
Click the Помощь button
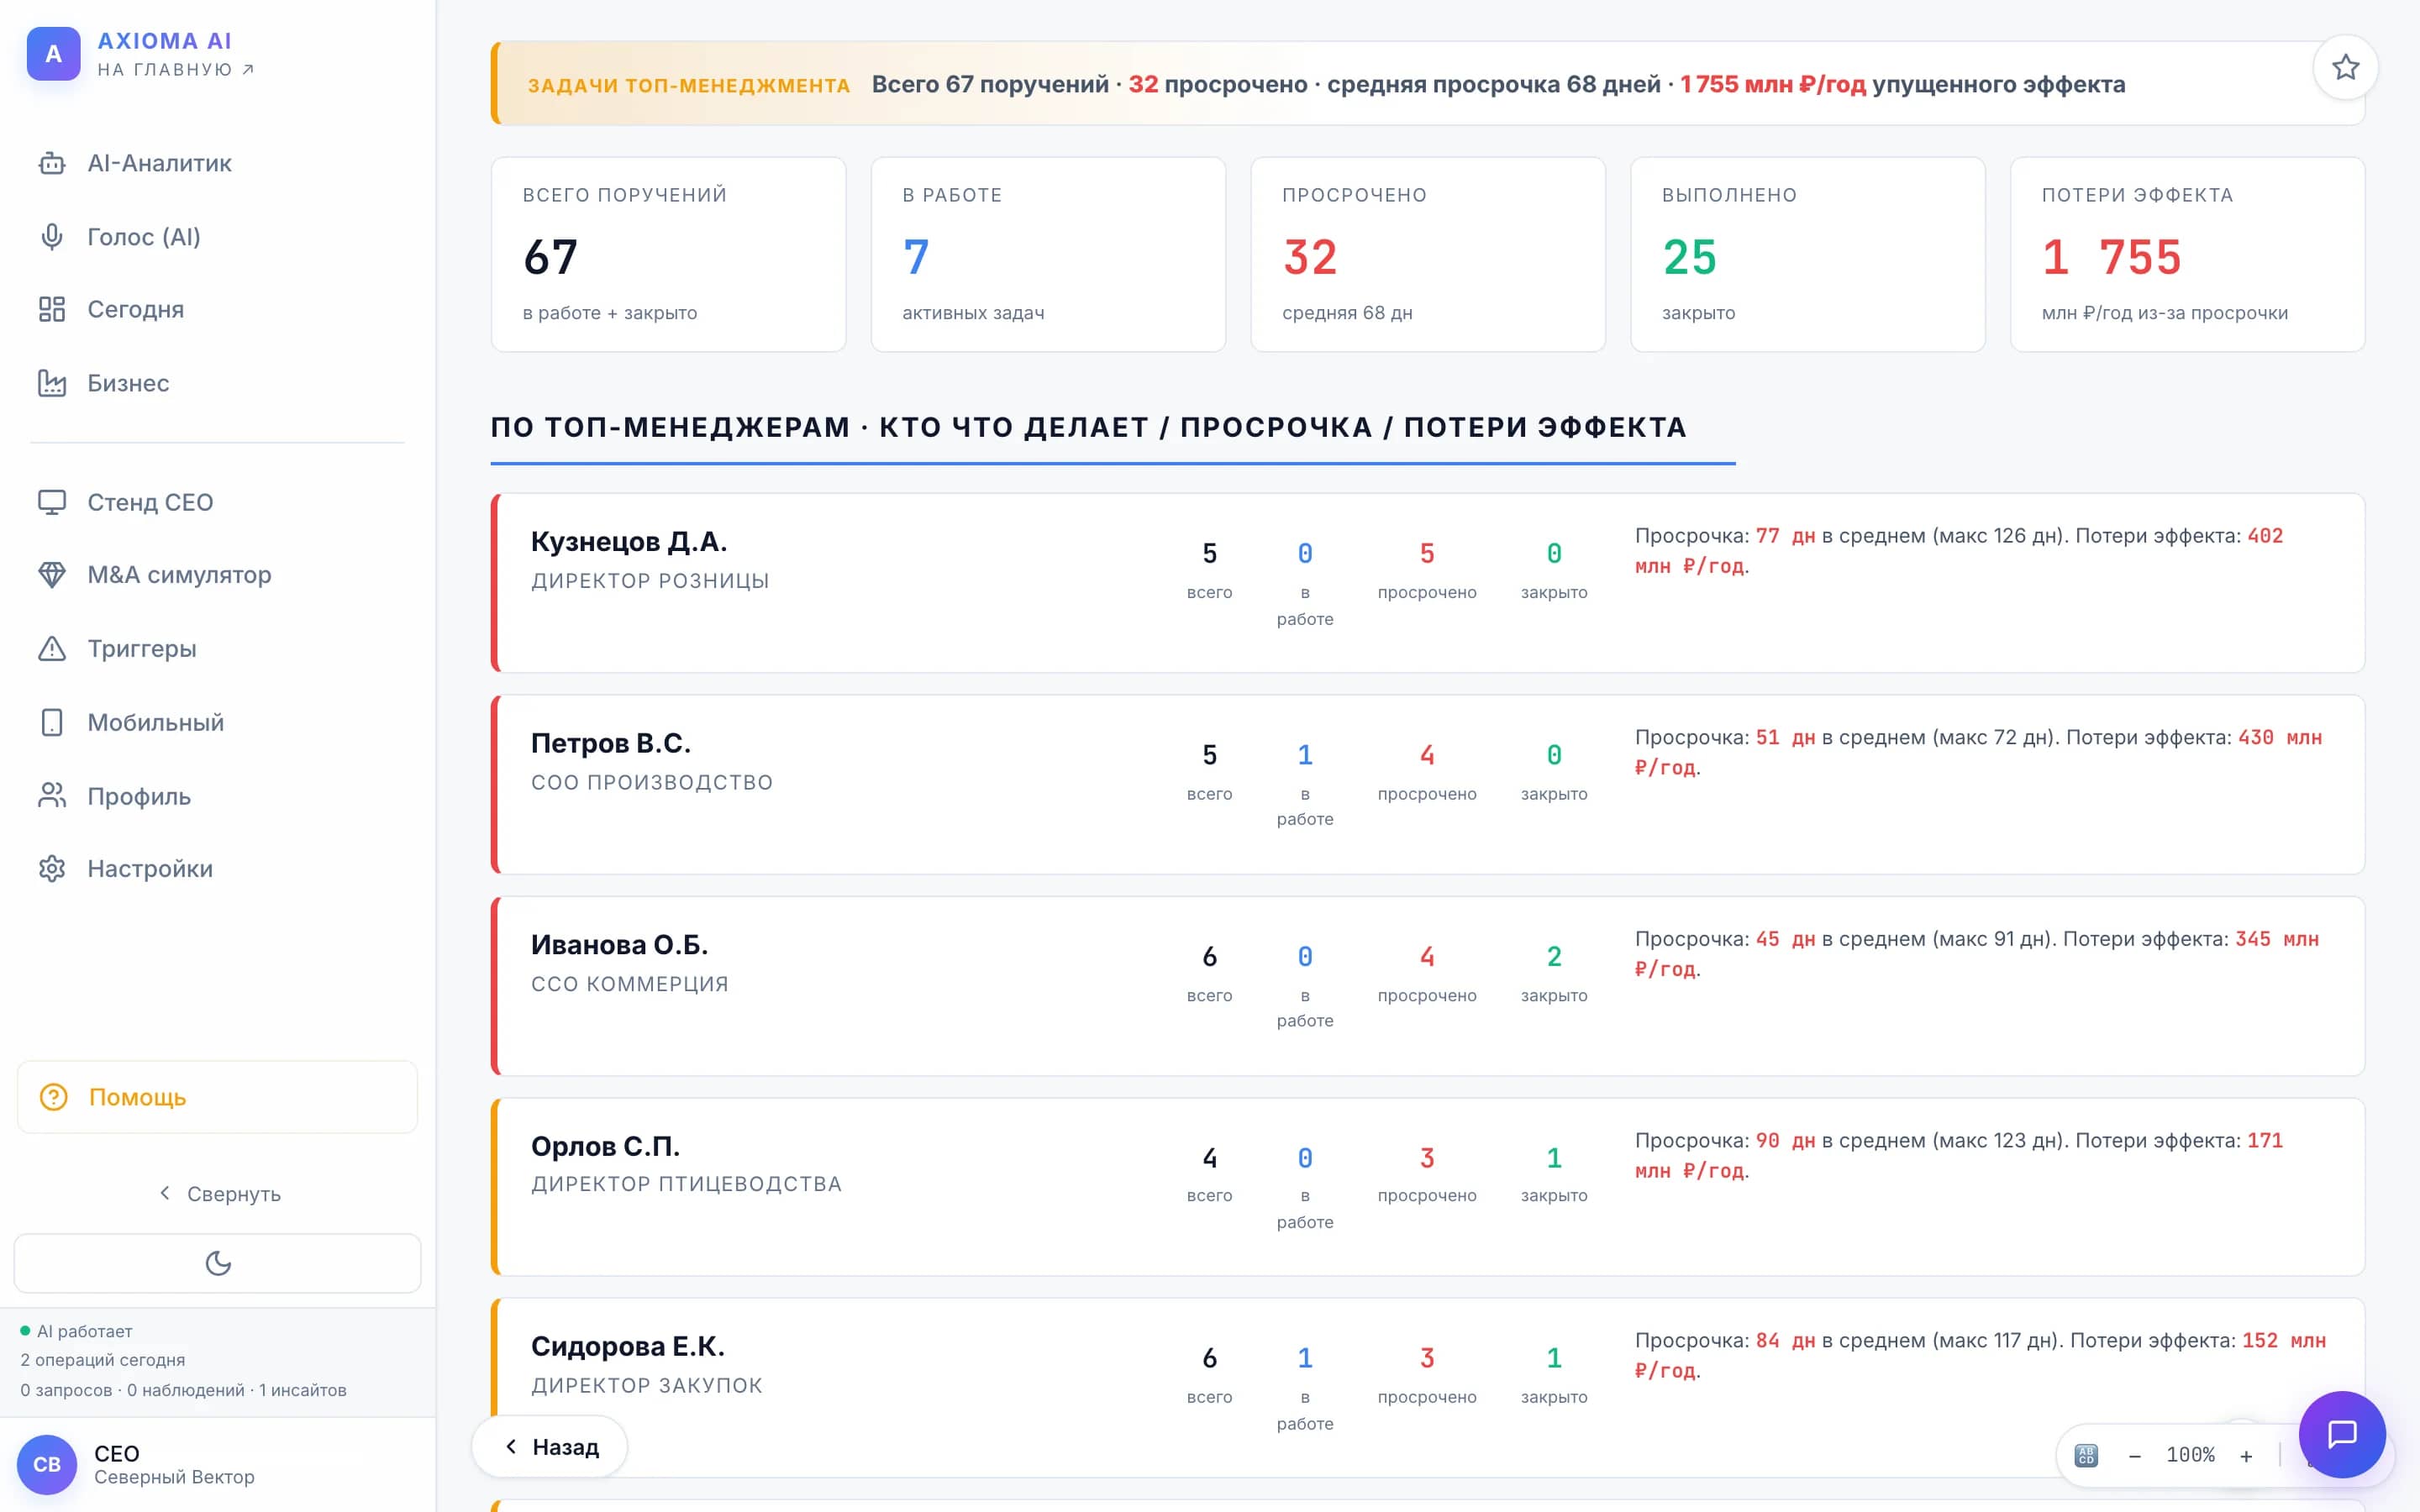click(x=217, y=1097)
